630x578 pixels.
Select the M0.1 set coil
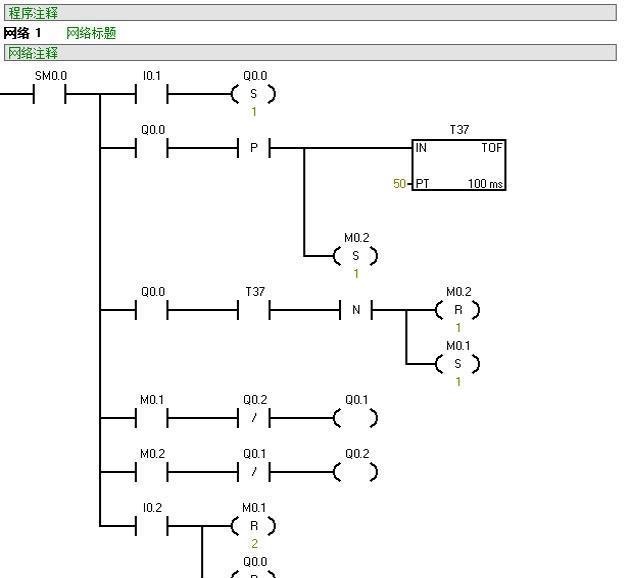pos(458,364)
